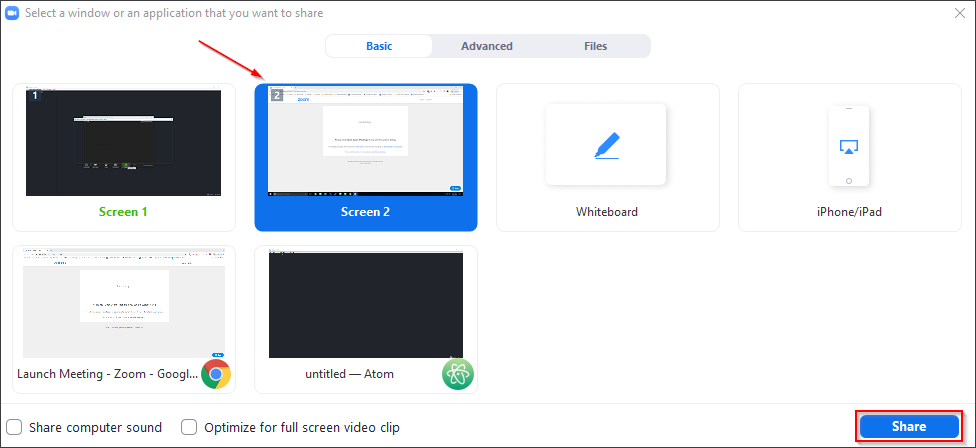Click the Atom editor logo badge
Screen dimensions: 976x448
click(x=457, y=373)
